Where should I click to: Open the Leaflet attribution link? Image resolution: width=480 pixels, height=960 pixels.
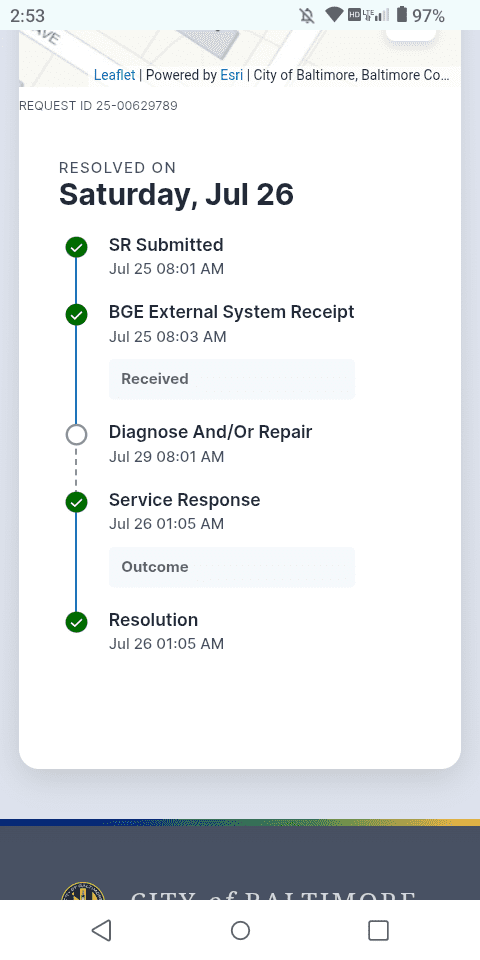pos(114,75)
